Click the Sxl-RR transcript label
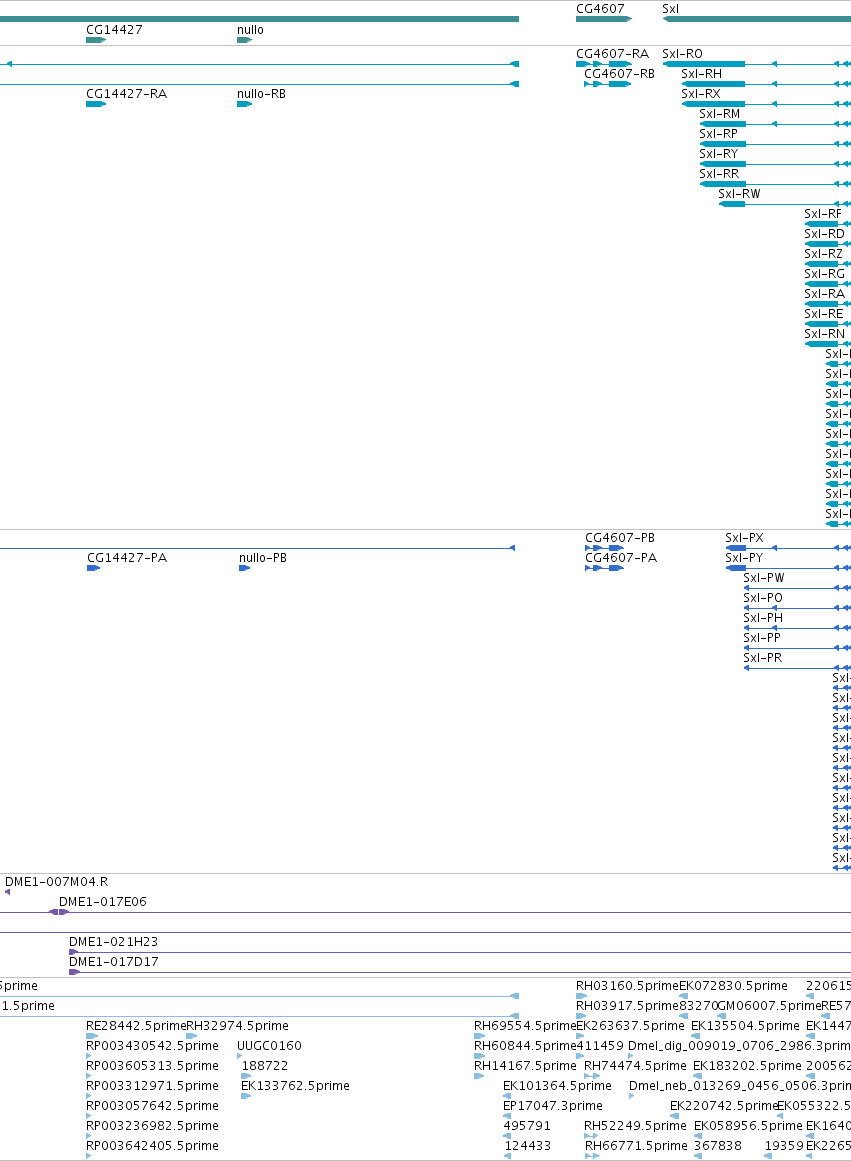 coord(719,174)
